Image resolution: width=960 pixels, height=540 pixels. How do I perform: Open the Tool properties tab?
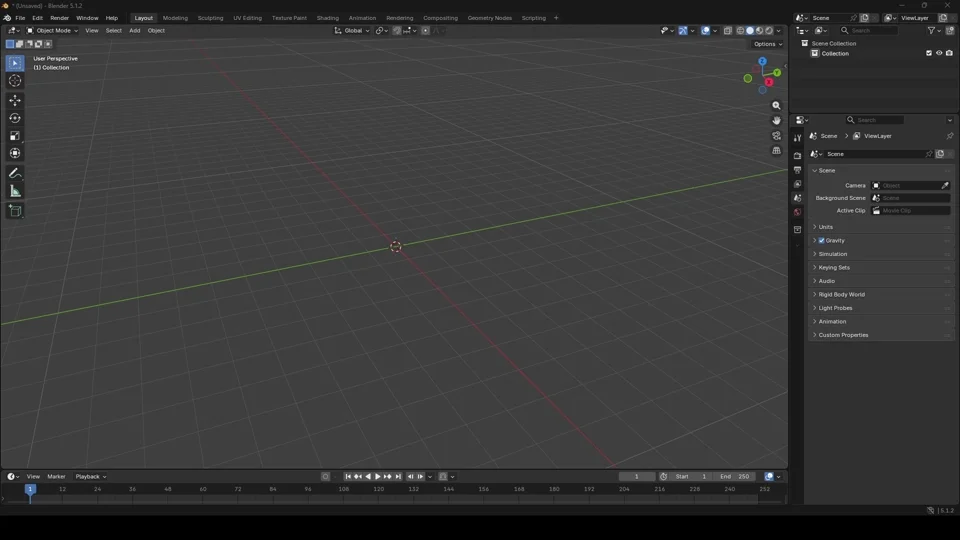pyautogui.click(x=797, y=138)
